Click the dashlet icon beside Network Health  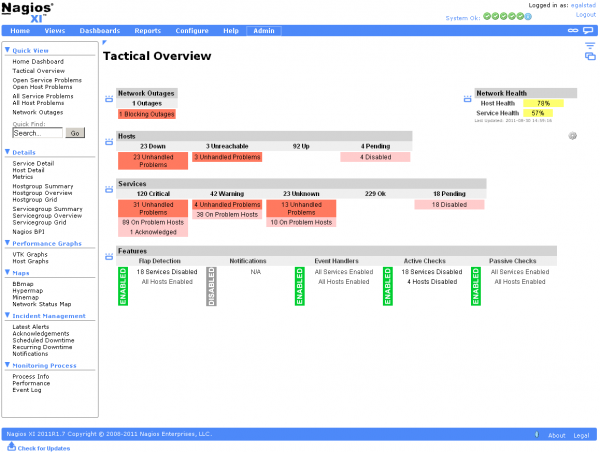pos(467,99)
